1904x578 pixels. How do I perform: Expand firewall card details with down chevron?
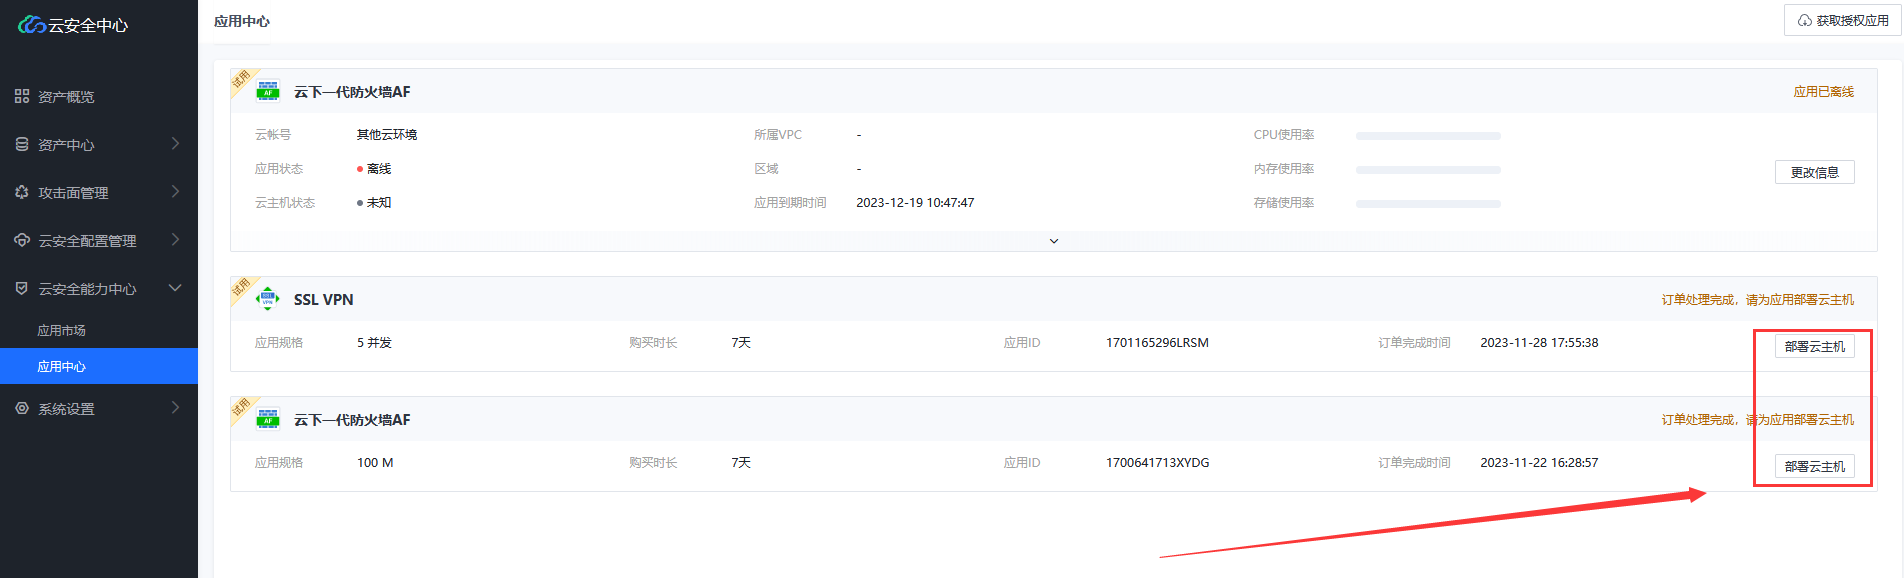(x=1053, y=241)
